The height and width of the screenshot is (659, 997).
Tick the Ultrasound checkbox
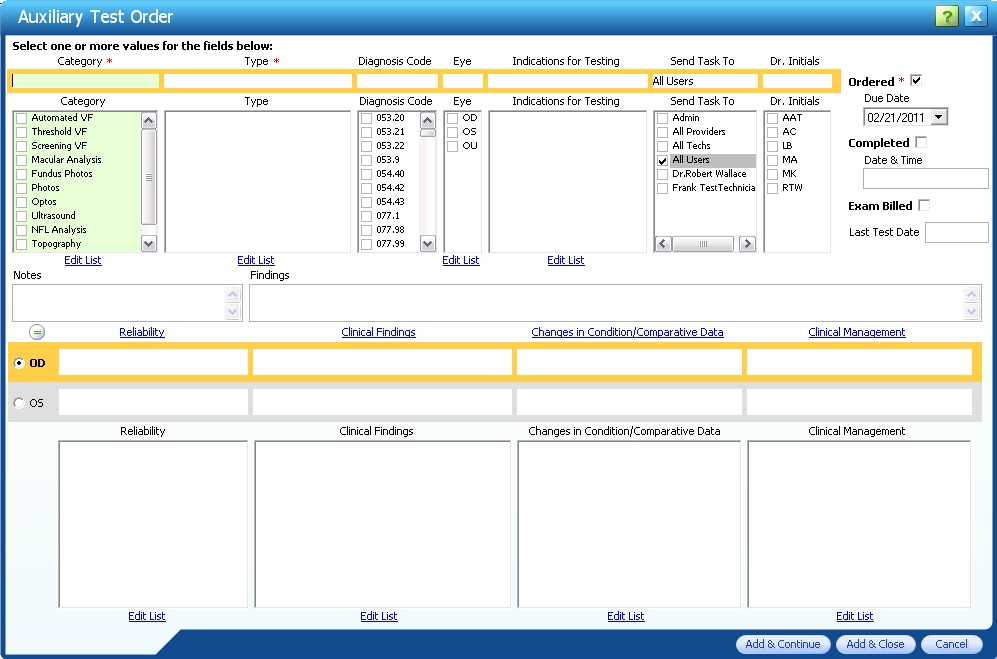(x=22, y=216)
